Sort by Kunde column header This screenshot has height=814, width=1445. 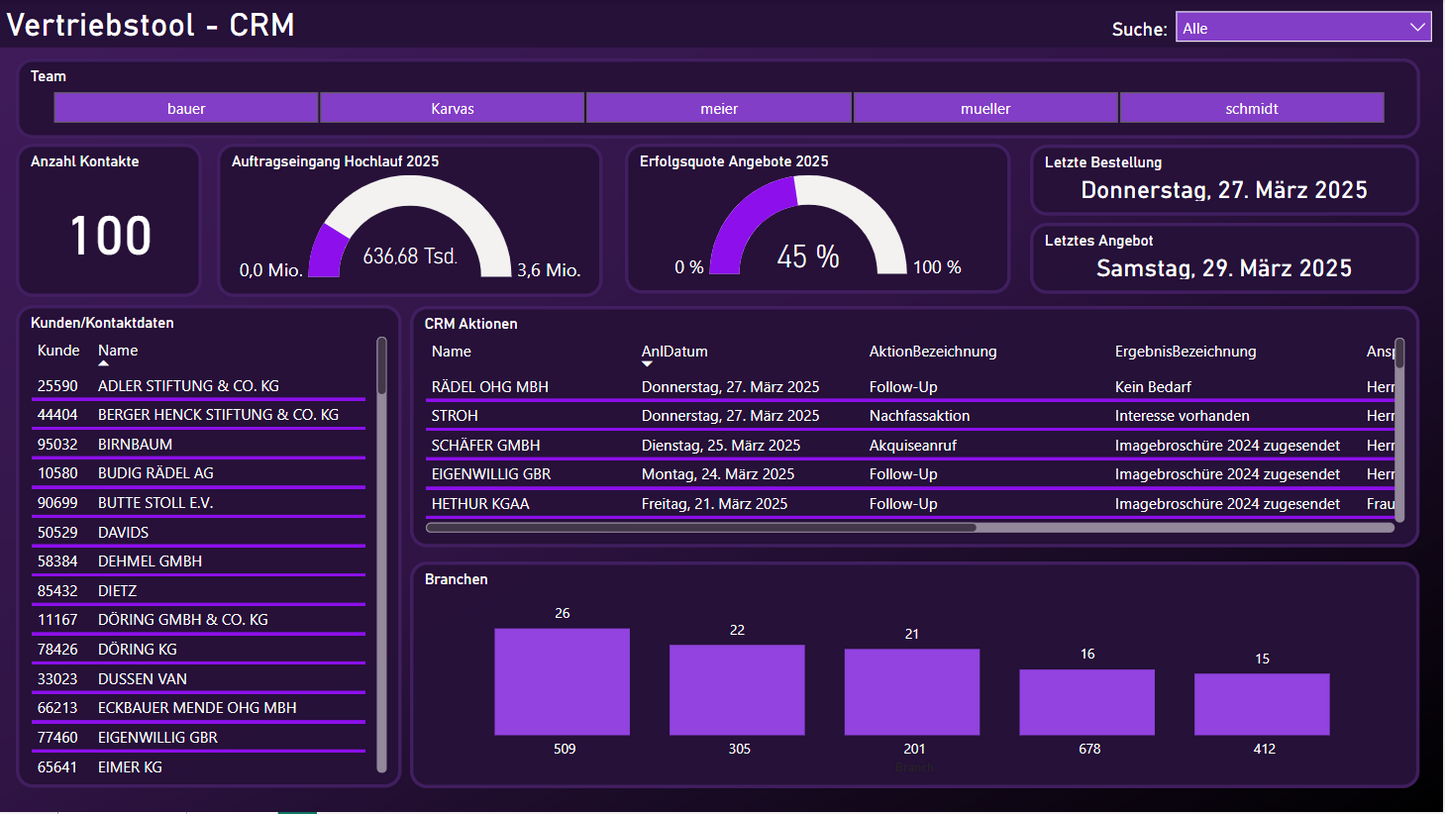pos(58,351)
